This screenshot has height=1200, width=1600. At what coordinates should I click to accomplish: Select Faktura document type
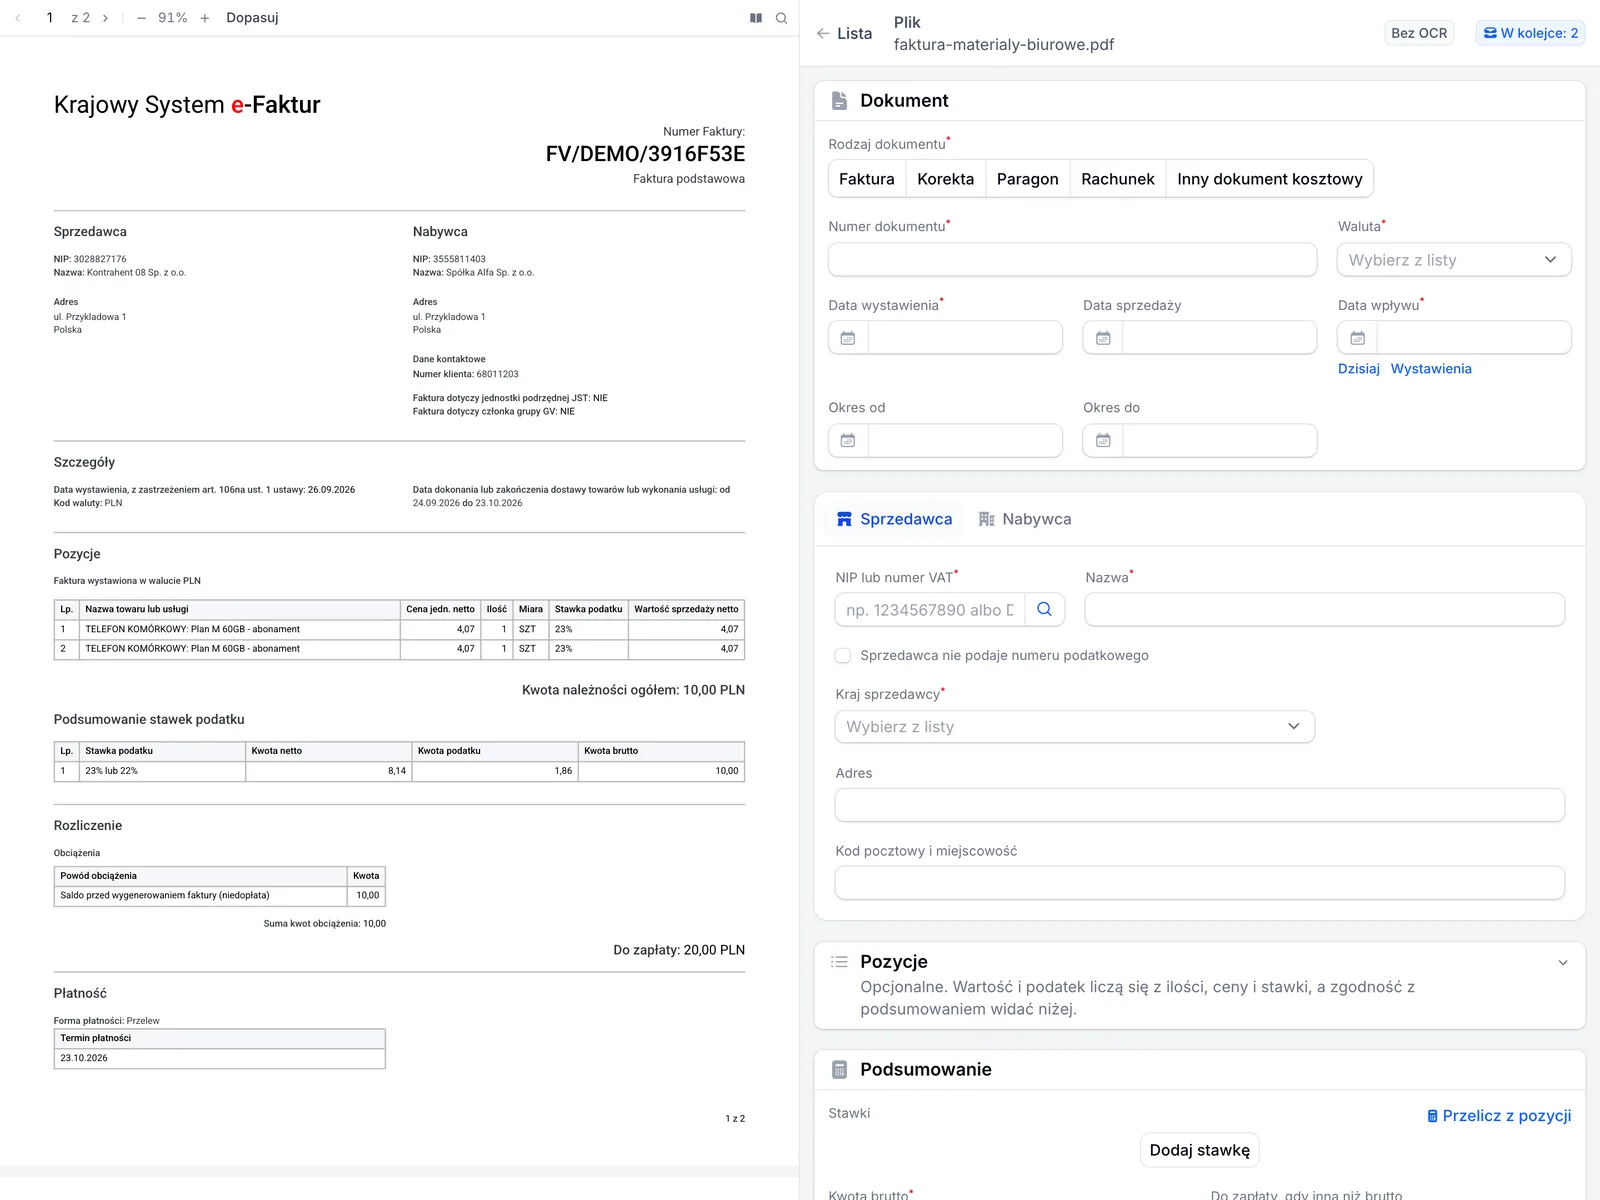867,179
